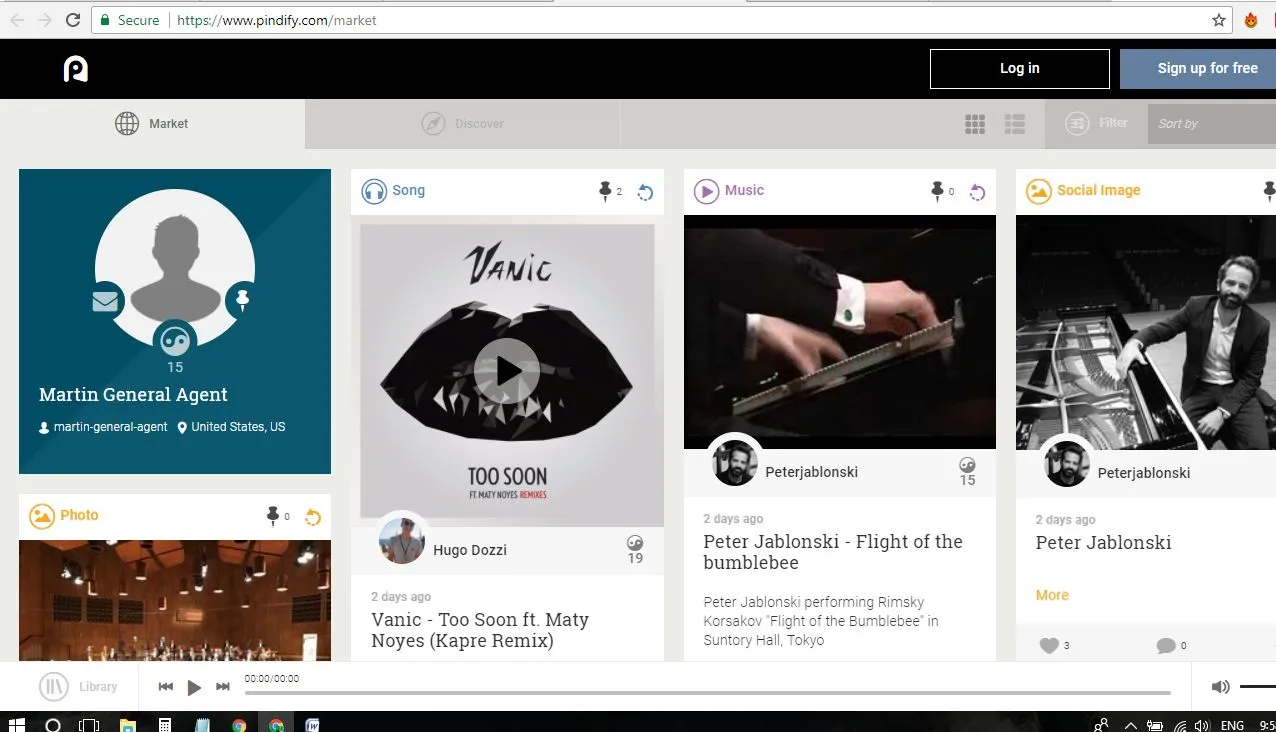Open Calculator from the taskbar

coord(165,725)
